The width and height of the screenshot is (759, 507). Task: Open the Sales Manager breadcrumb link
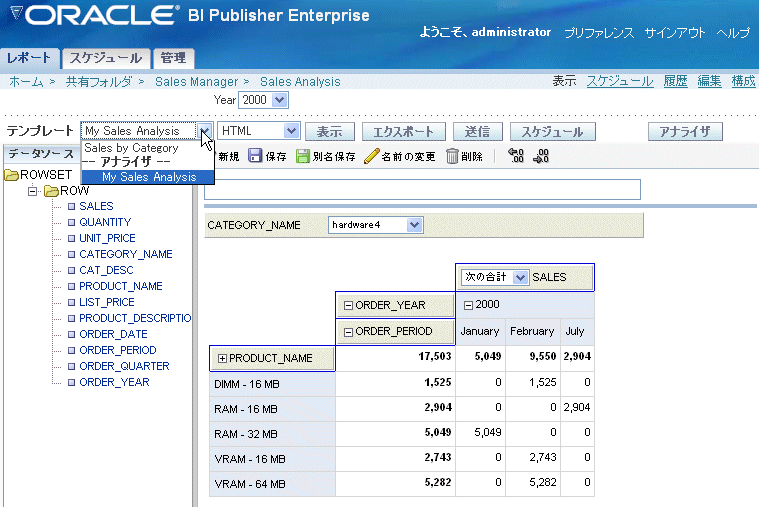click(197, 82)
